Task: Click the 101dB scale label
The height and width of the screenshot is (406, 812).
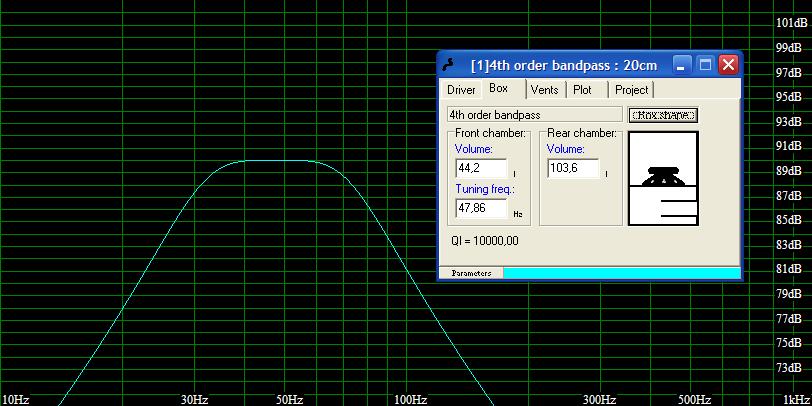Action: pyautogui.click(x=791, y=23)
